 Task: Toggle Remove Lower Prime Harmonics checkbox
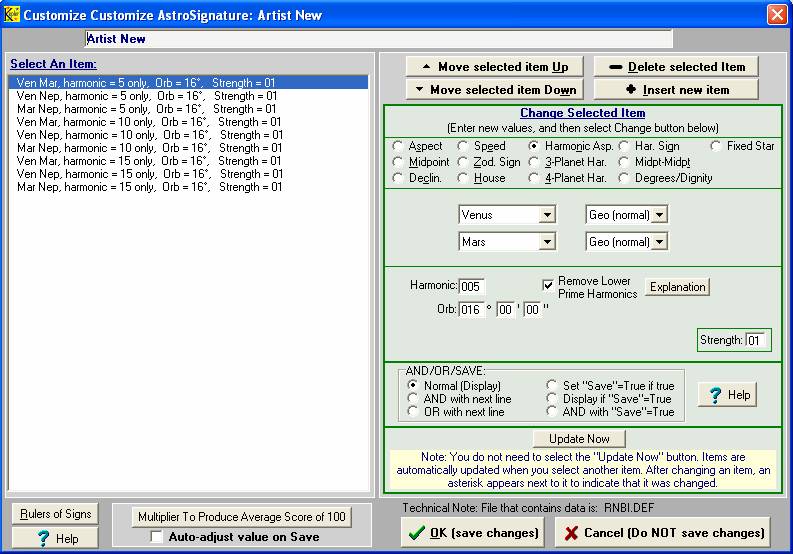pos(548,285)
